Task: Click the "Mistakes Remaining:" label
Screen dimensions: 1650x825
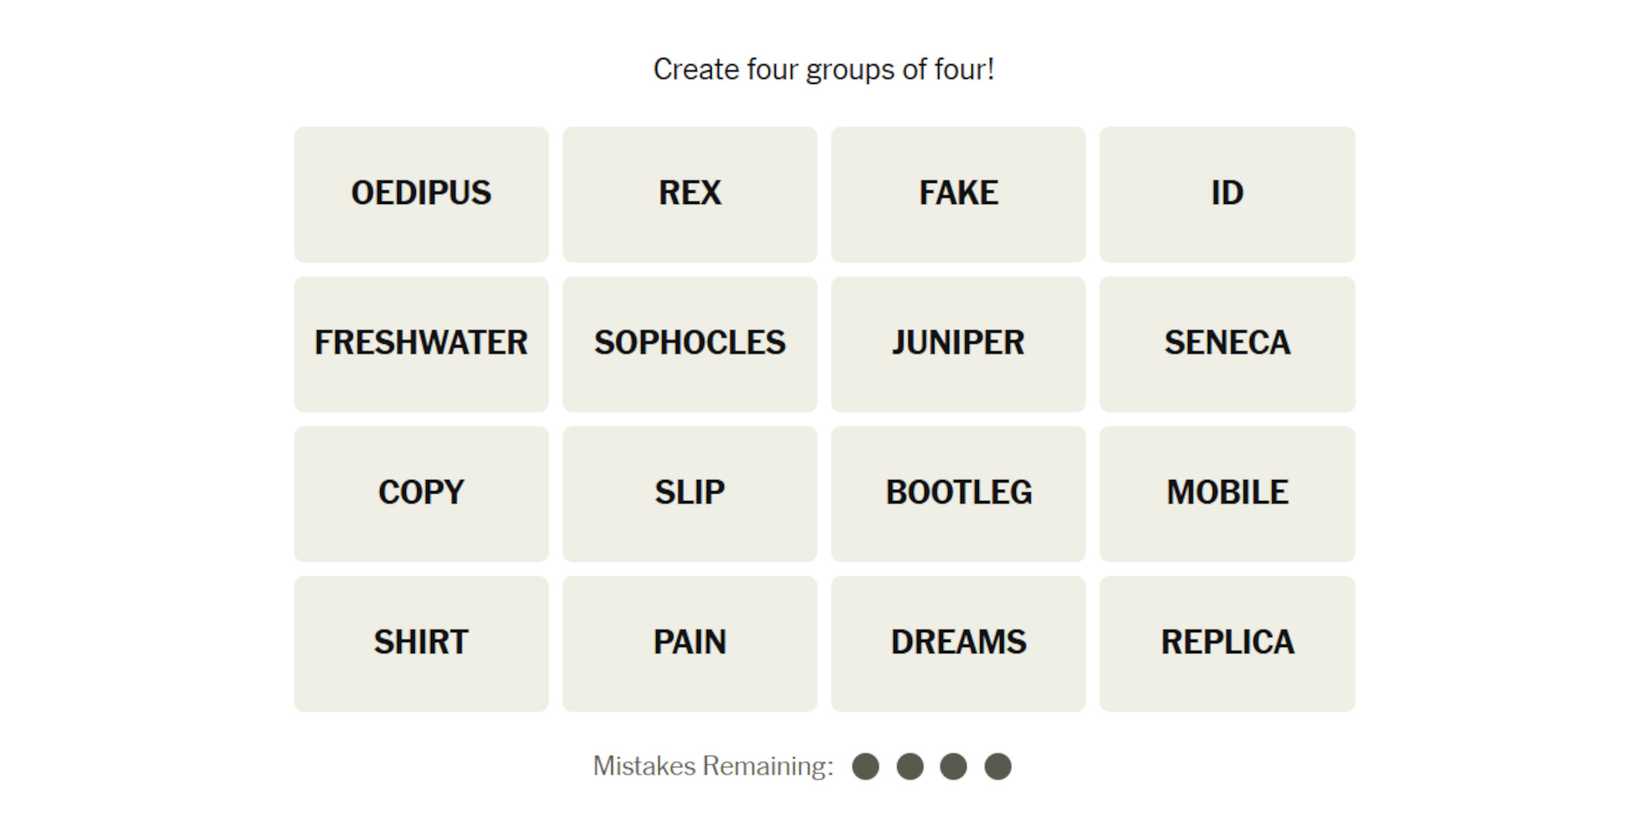Action: [712, 766]
